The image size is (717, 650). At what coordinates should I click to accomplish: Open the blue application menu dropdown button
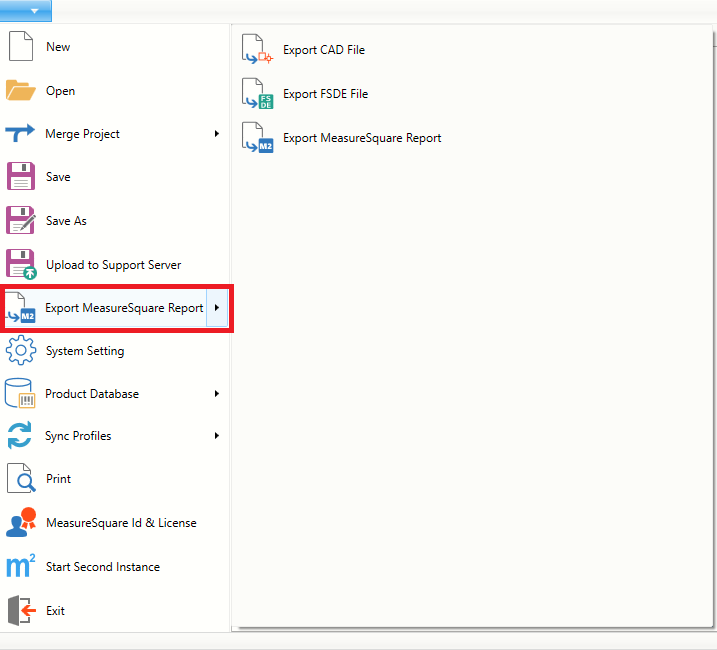click(26, 11)
